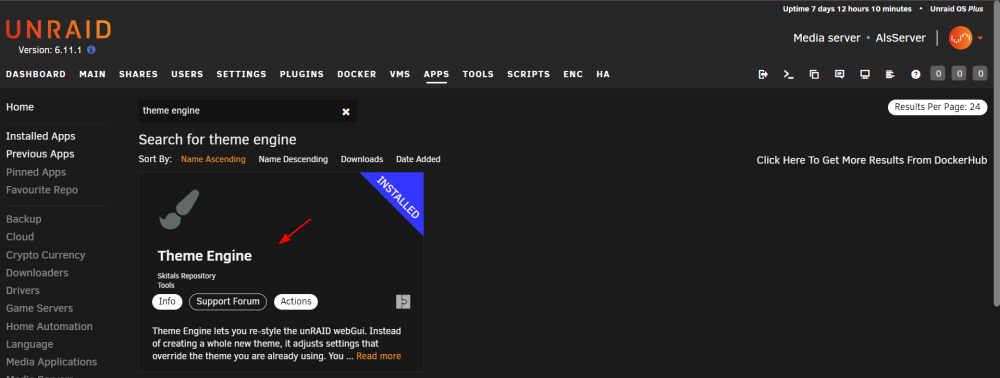Switch to the Users tab
The height and width of the screenshot is (378, 1000).
(187, 74)
